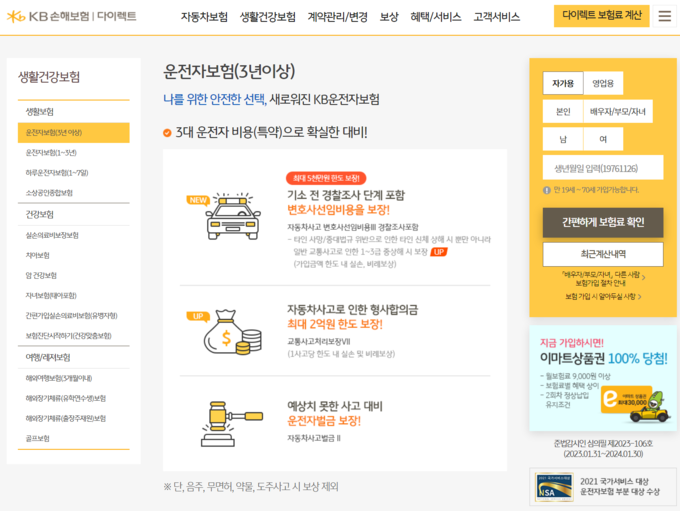
Task: Choose 본인 as the insured
Action: pos(563,111)
